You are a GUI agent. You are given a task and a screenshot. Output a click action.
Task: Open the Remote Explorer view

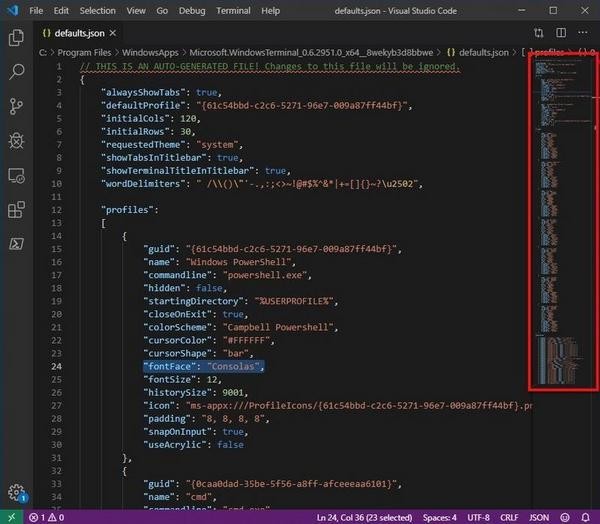16,175
